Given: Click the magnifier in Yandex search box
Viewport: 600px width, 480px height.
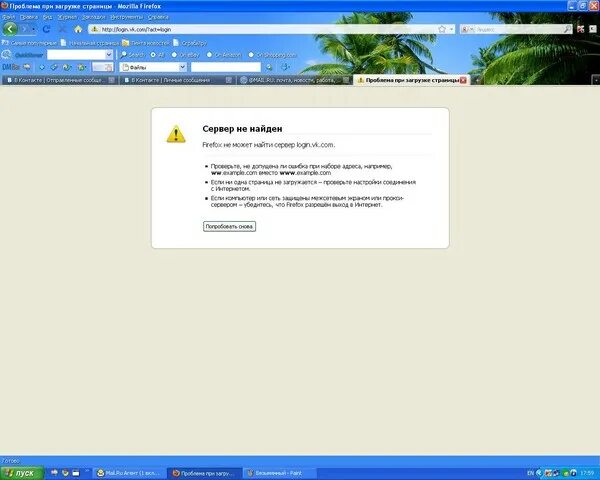Looking at the screenshot, I should (x=567, y=29).
